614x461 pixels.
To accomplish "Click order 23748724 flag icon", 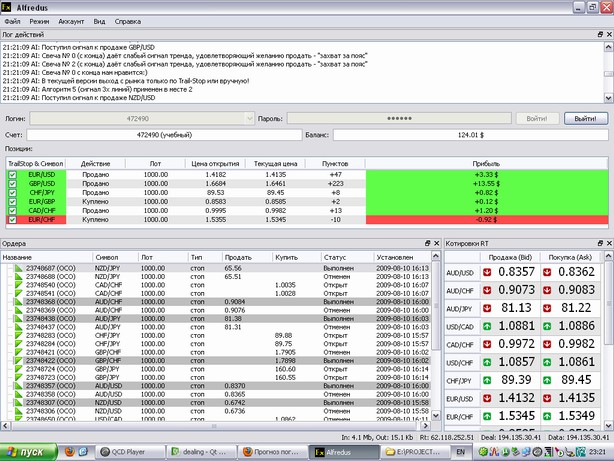I will 18,369.
